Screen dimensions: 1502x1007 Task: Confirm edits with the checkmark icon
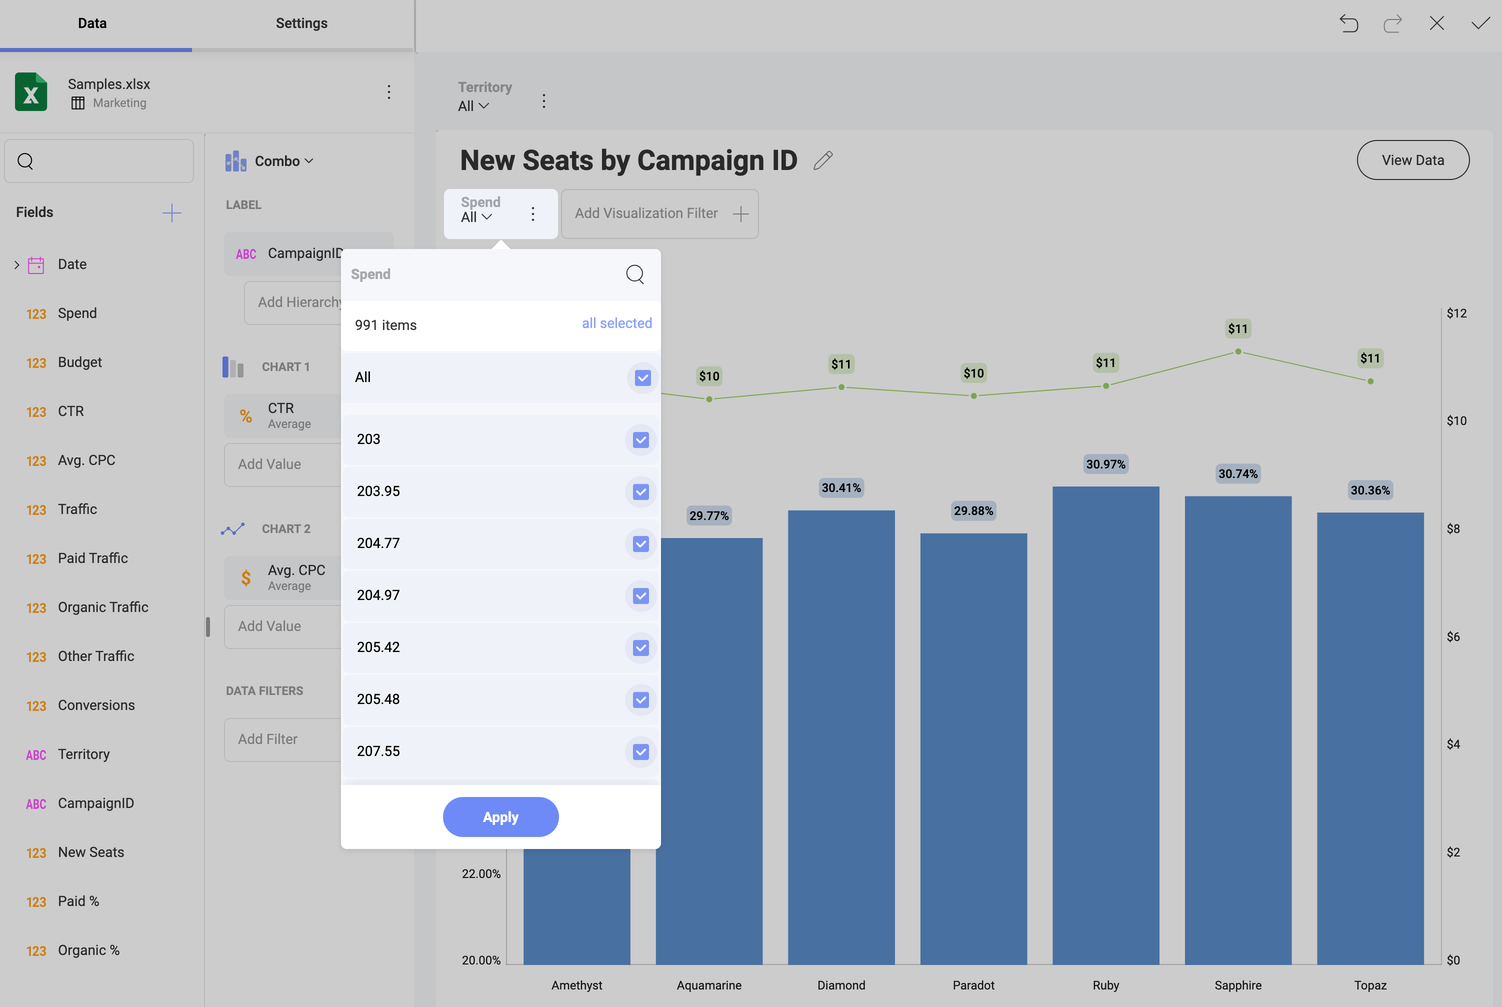pyautogui.click(x=1481, y=23)
